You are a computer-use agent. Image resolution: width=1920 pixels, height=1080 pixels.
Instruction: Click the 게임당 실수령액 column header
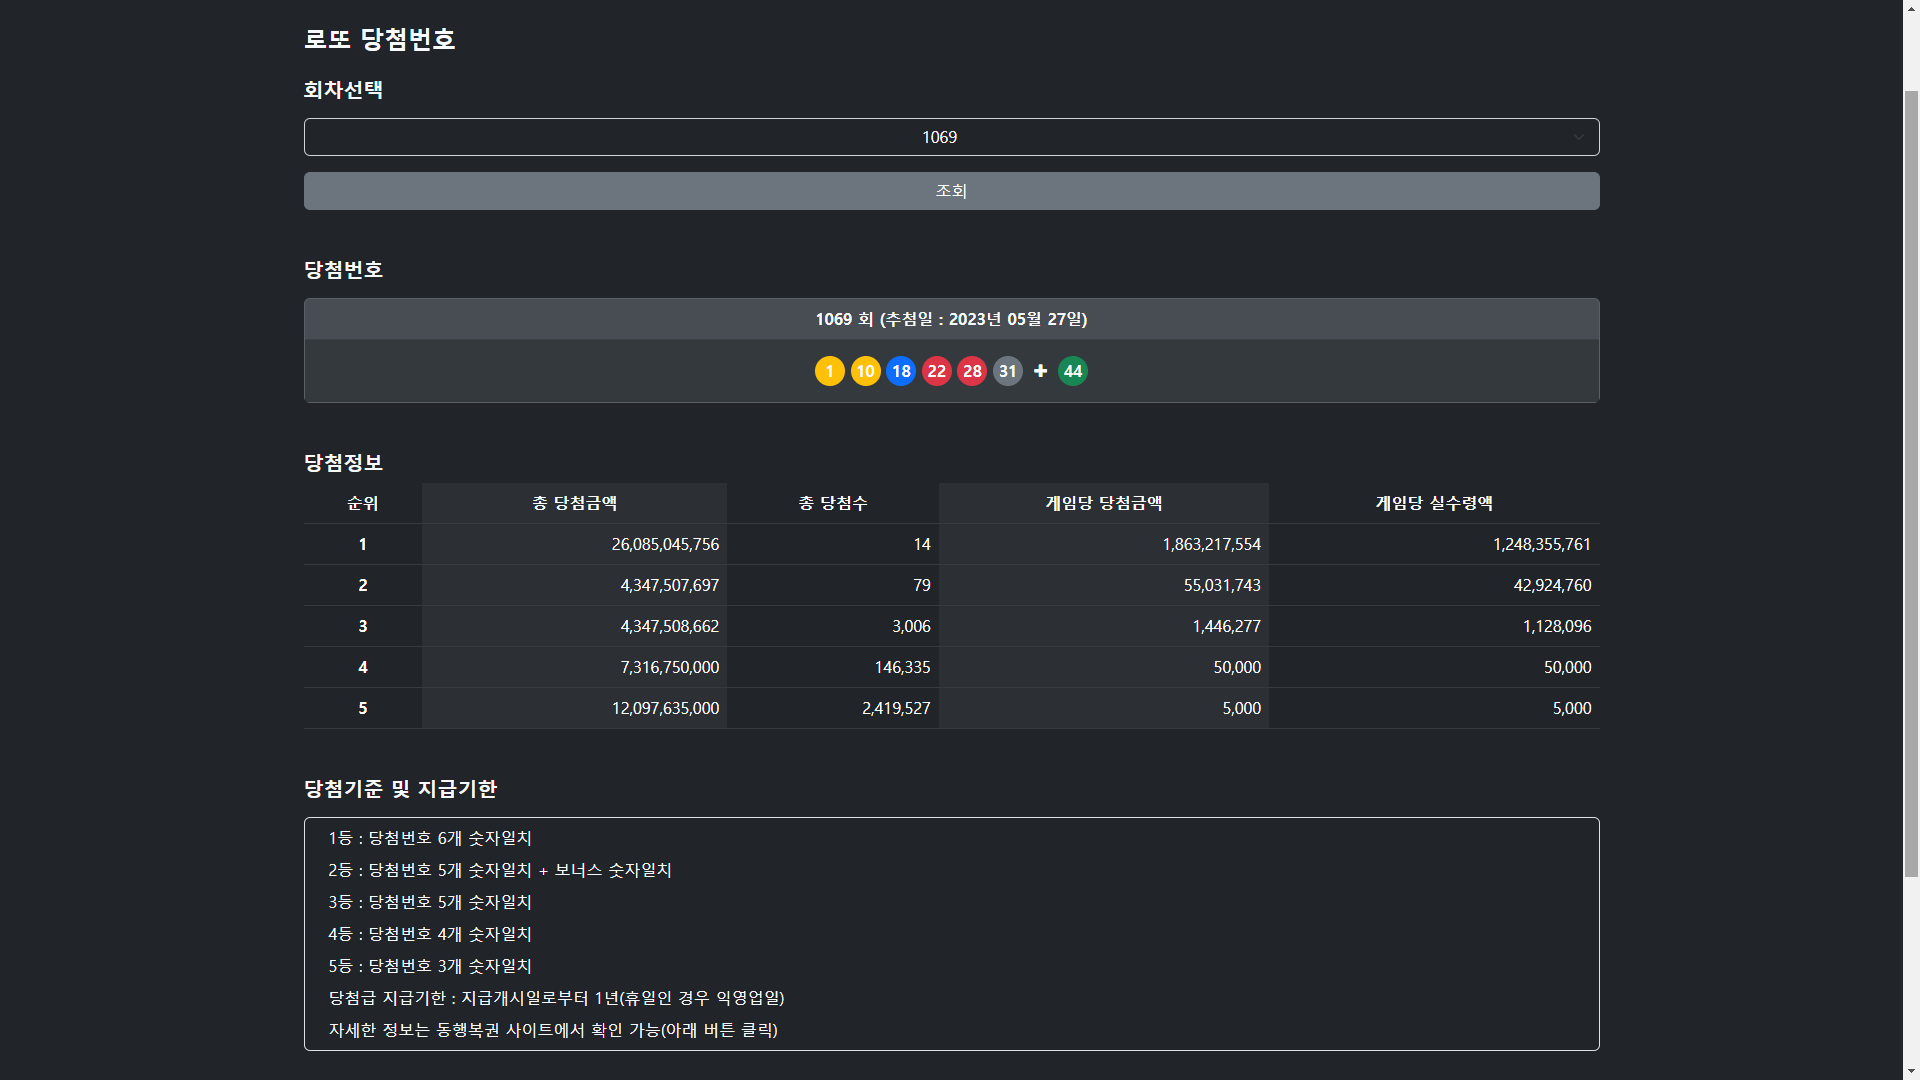[x=1433, y=503]
